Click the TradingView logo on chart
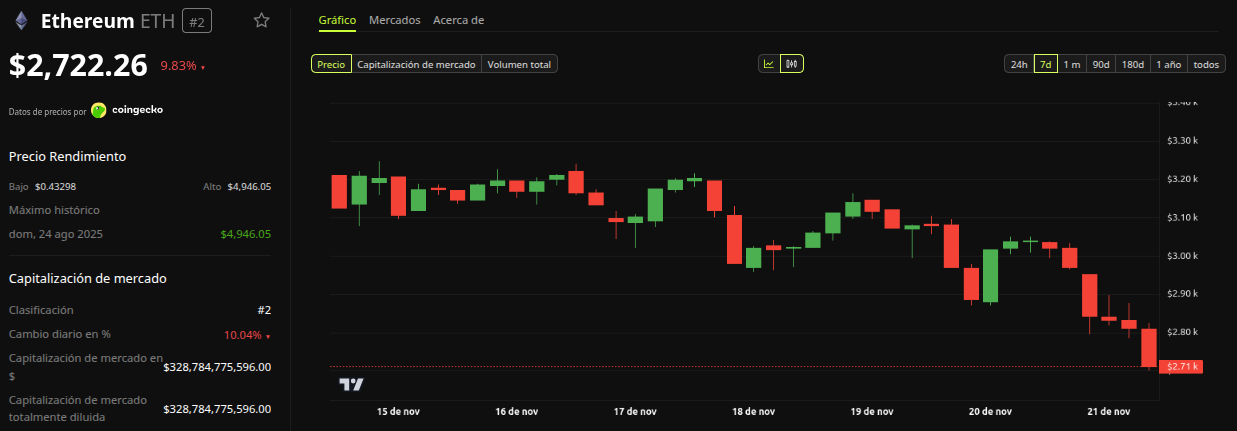Image resolution: width=1237 pixels, height=431 pixels. [351, 385]
